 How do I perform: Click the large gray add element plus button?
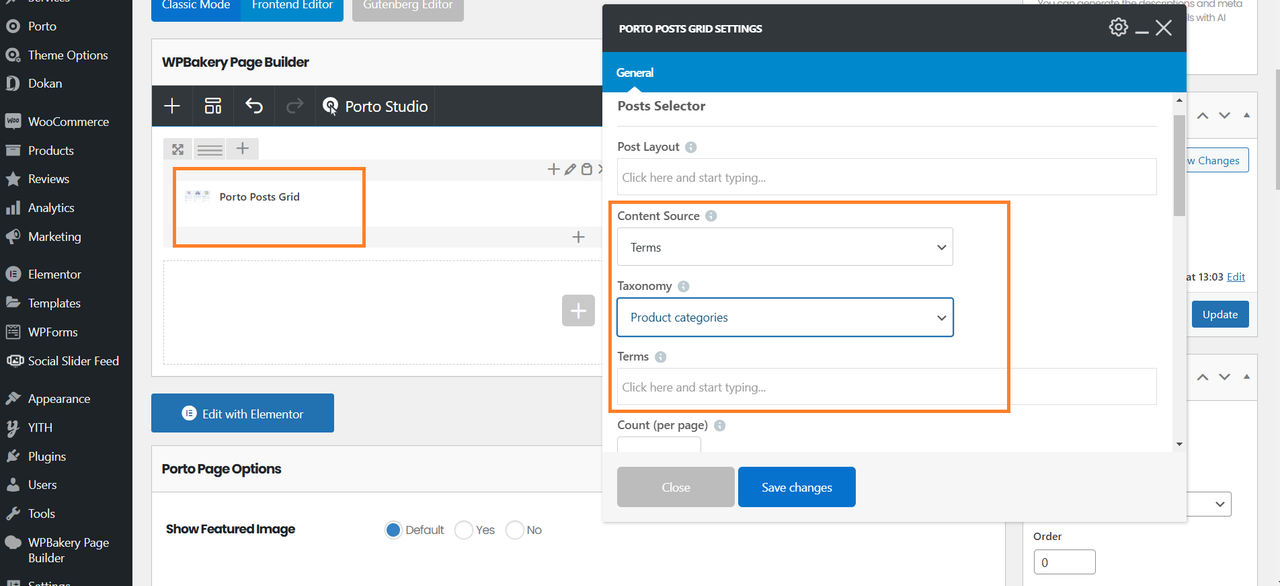(577, 310)
